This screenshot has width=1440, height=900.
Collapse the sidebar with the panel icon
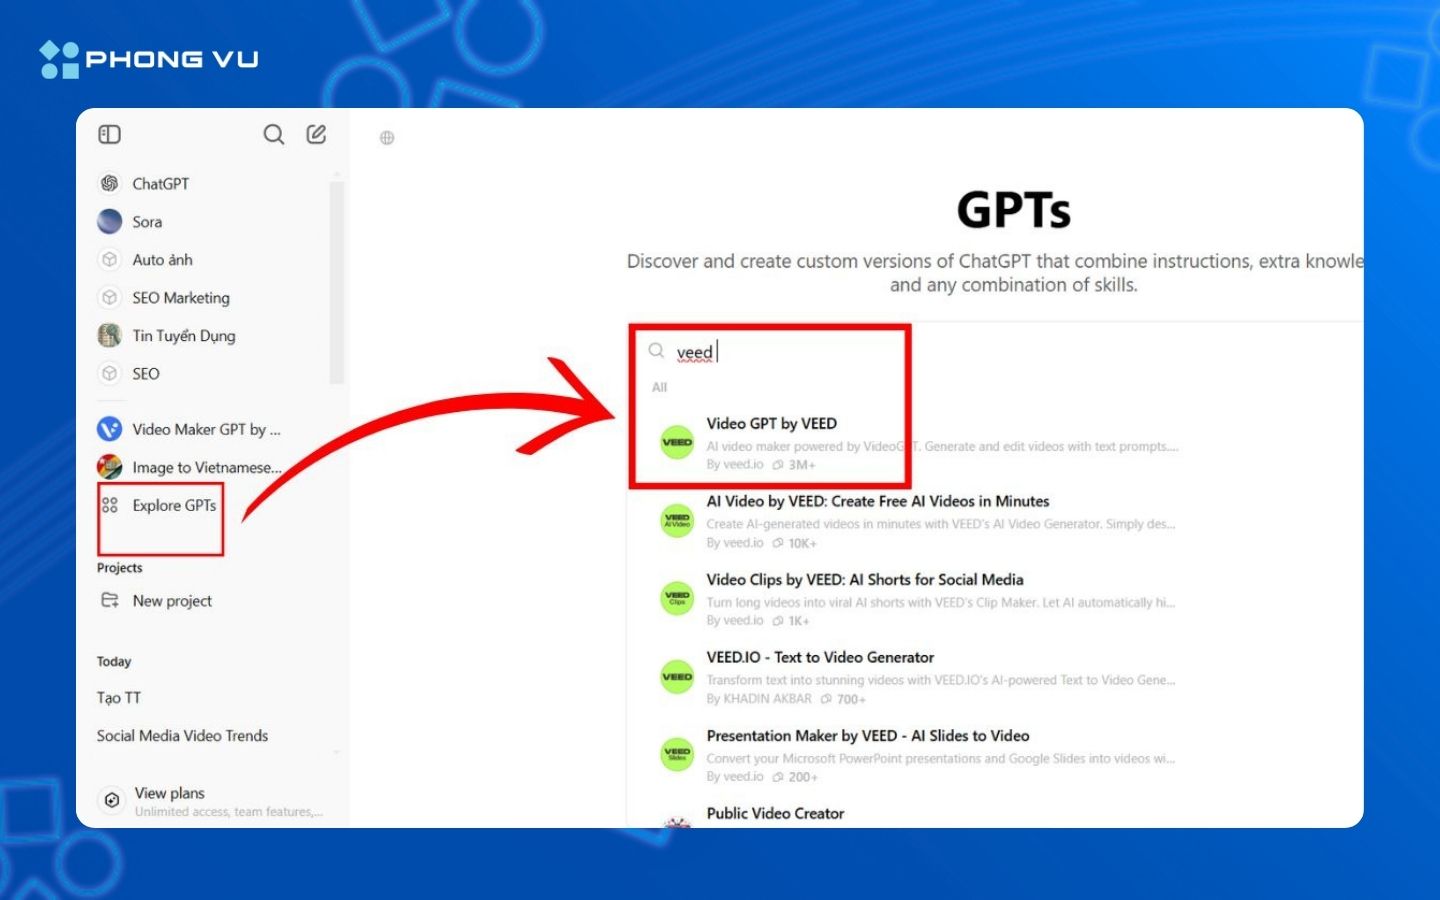110,134
